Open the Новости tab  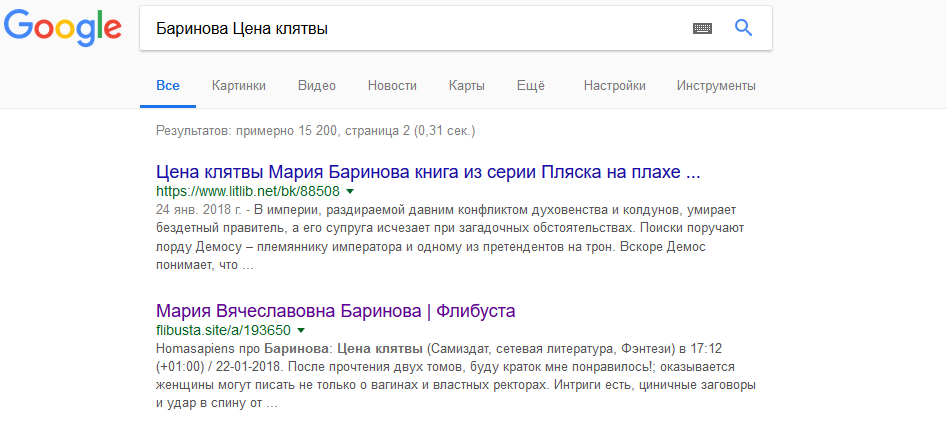coord(392,86)
